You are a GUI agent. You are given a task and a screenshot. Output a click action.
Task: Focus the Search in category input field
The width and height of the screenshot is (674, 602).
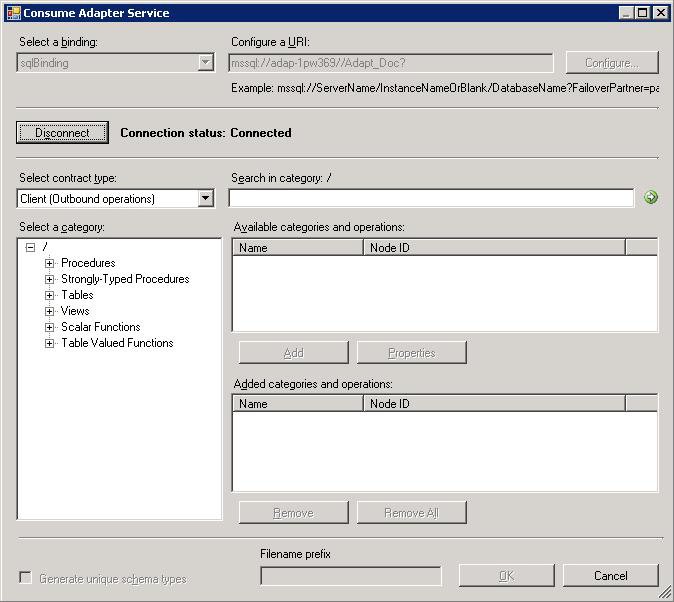[x=431, y=198]
